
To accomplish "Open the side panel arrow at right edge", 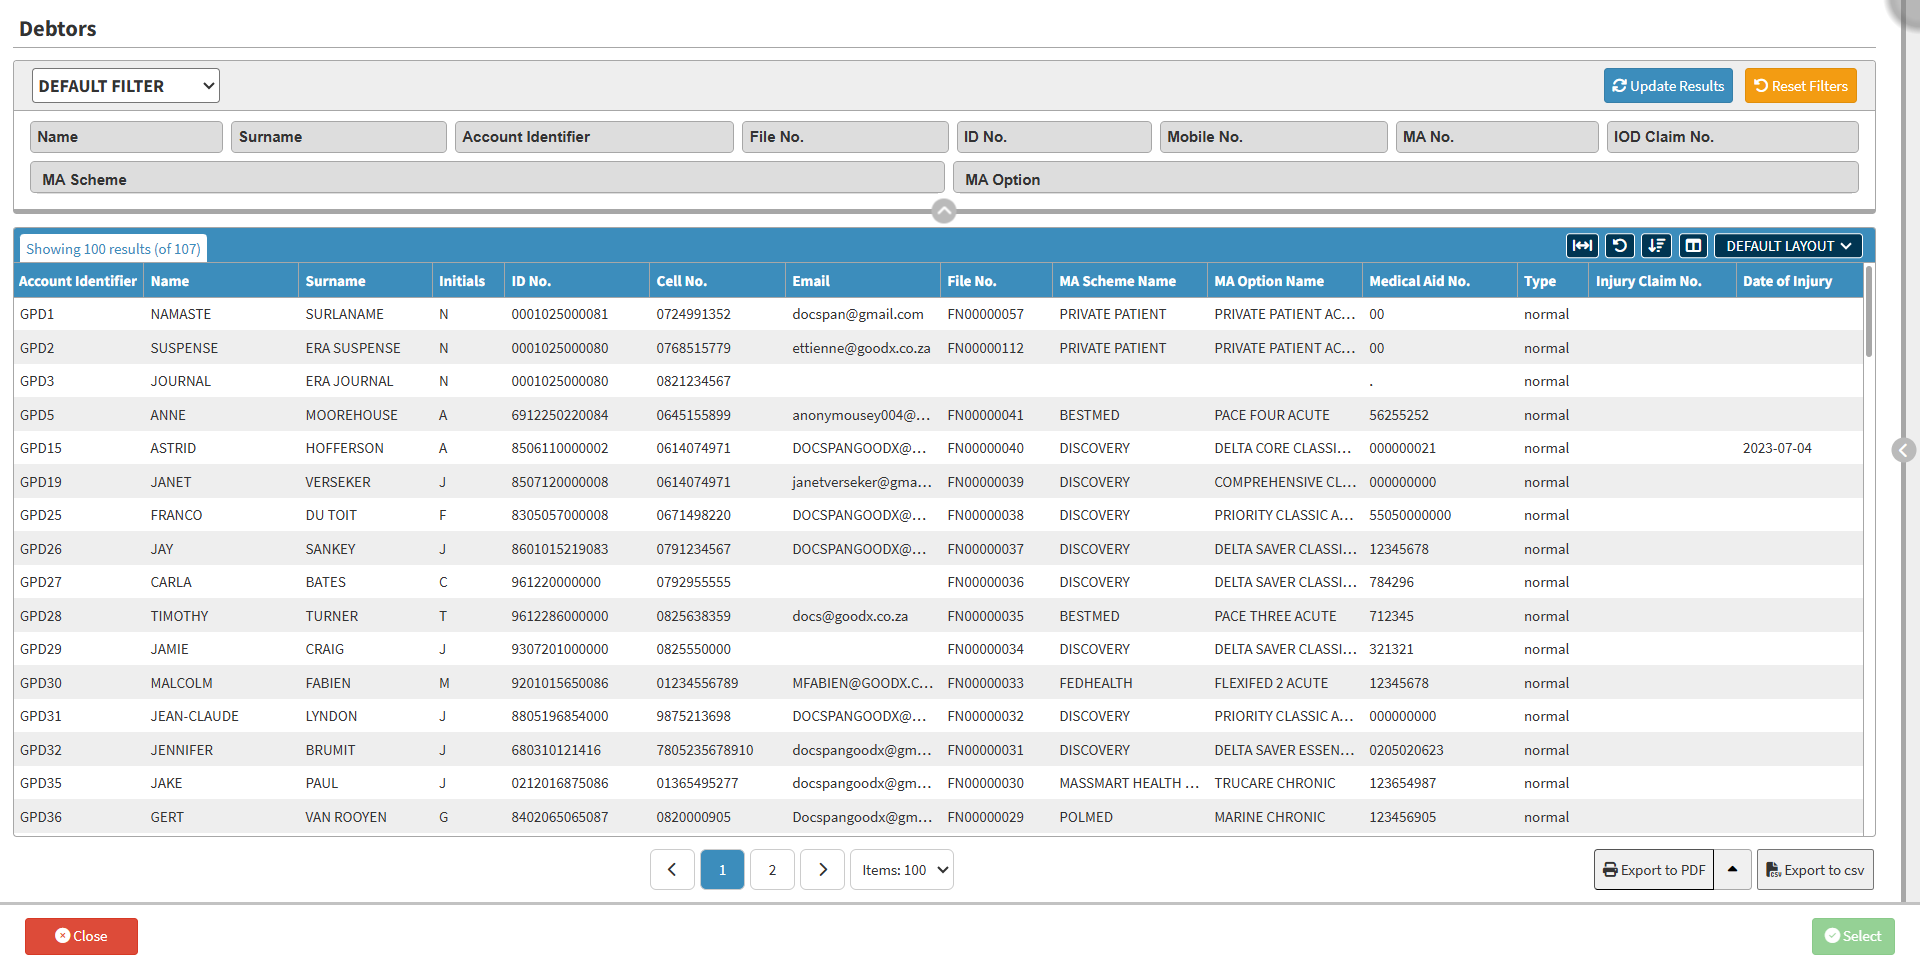I will point(1904,450).
